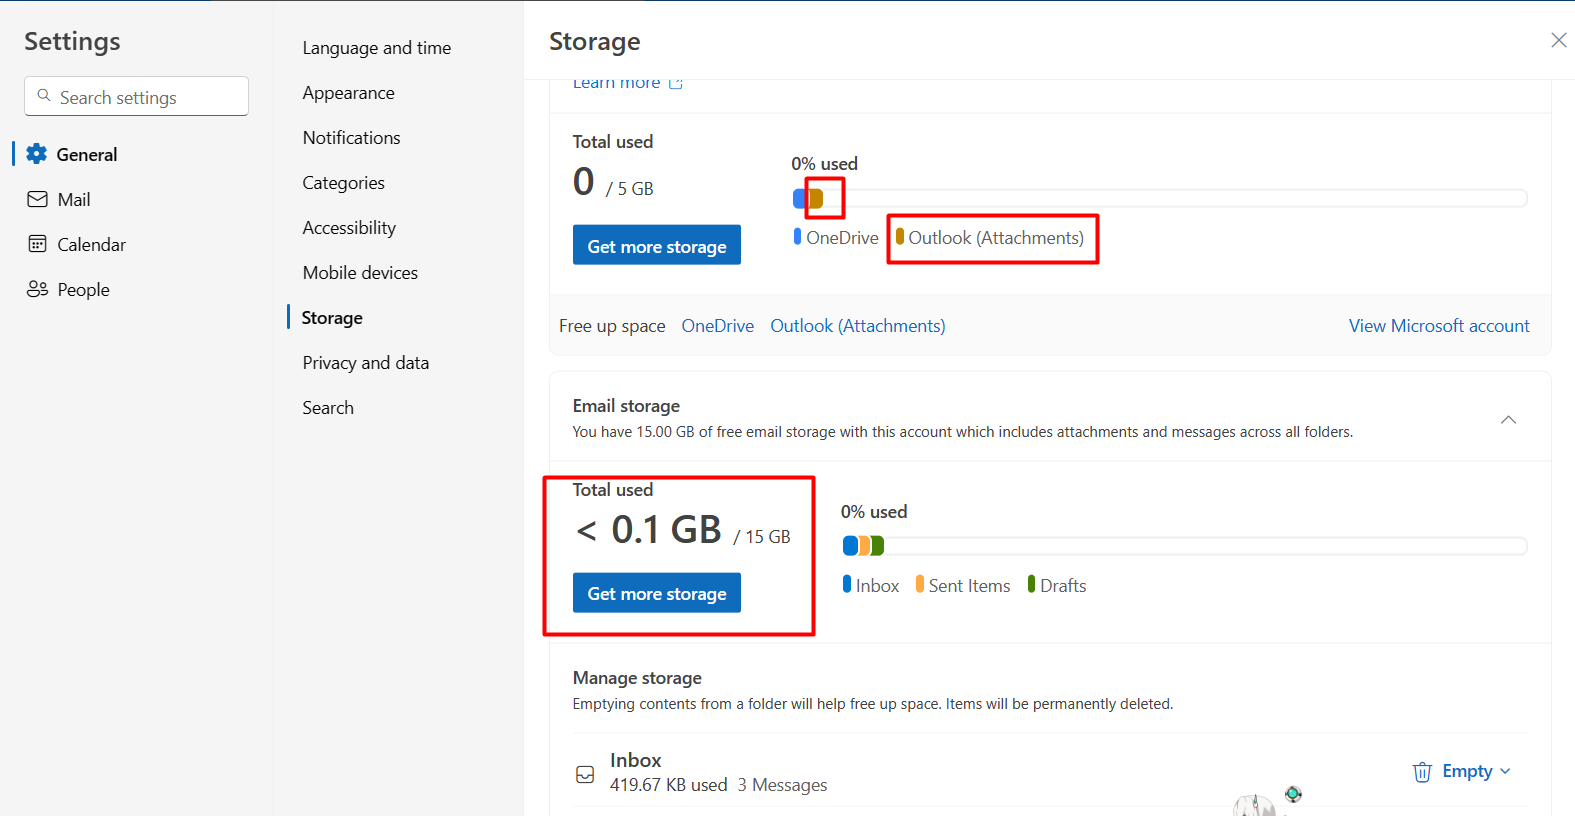Screen dimensions: 1575x816
Task: Open Categories settings
Action: 343,183
